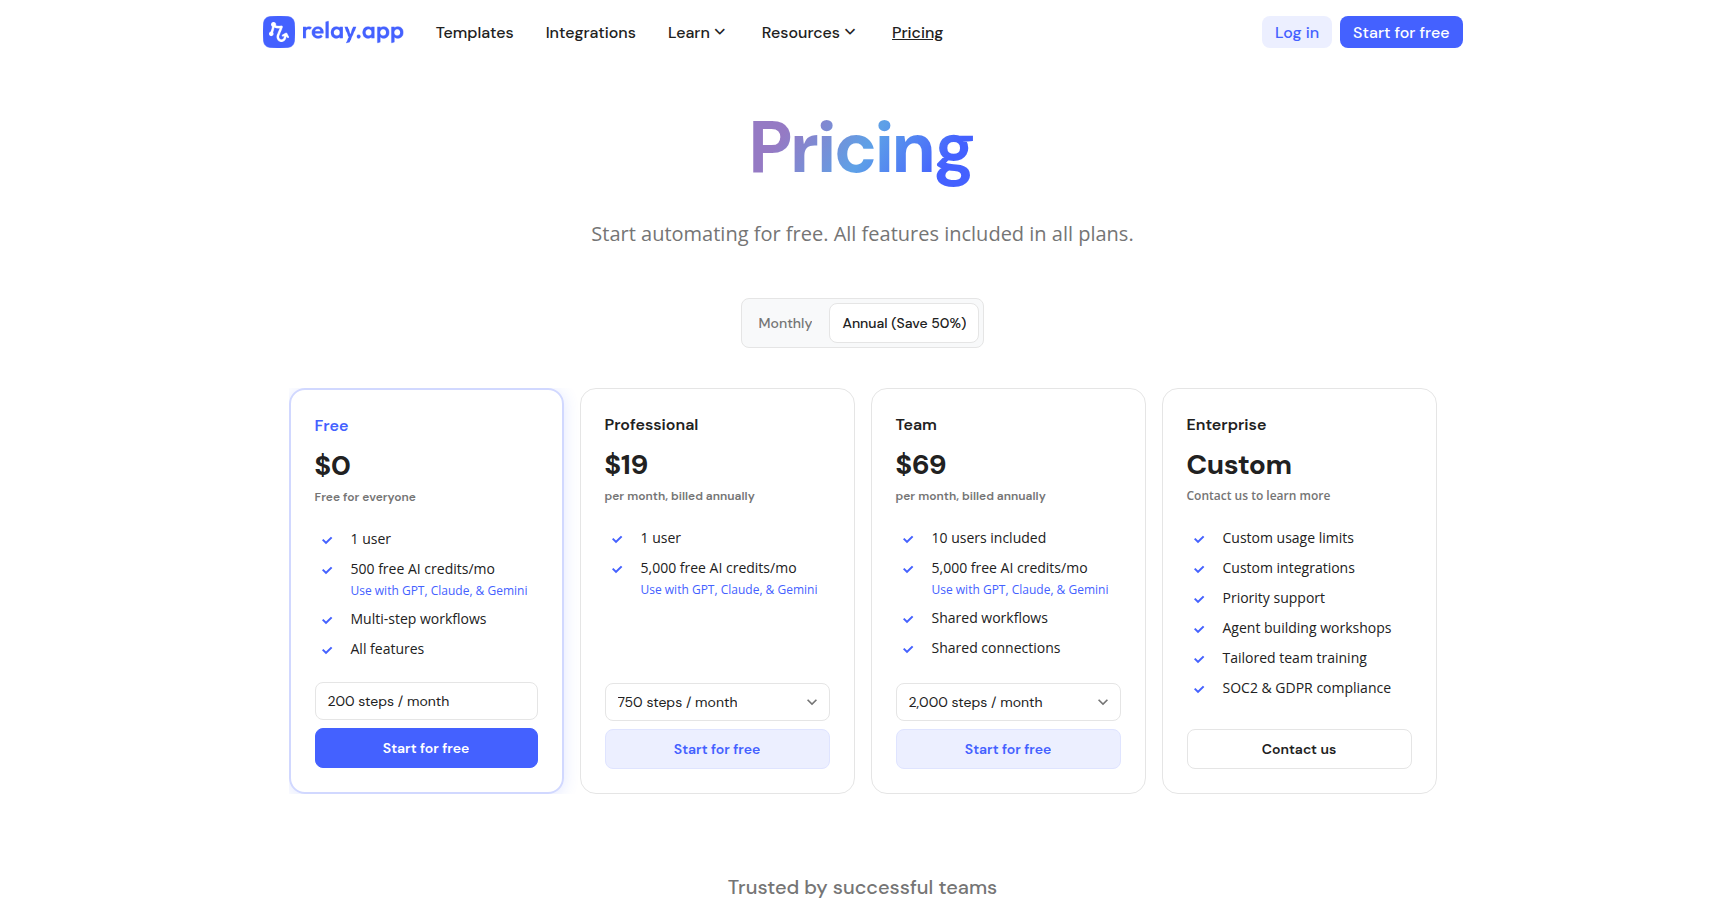This screenshot has height=905, width=1725.
Task: Select Annual (Save 50%) billing option
Action: pos(904,323)
